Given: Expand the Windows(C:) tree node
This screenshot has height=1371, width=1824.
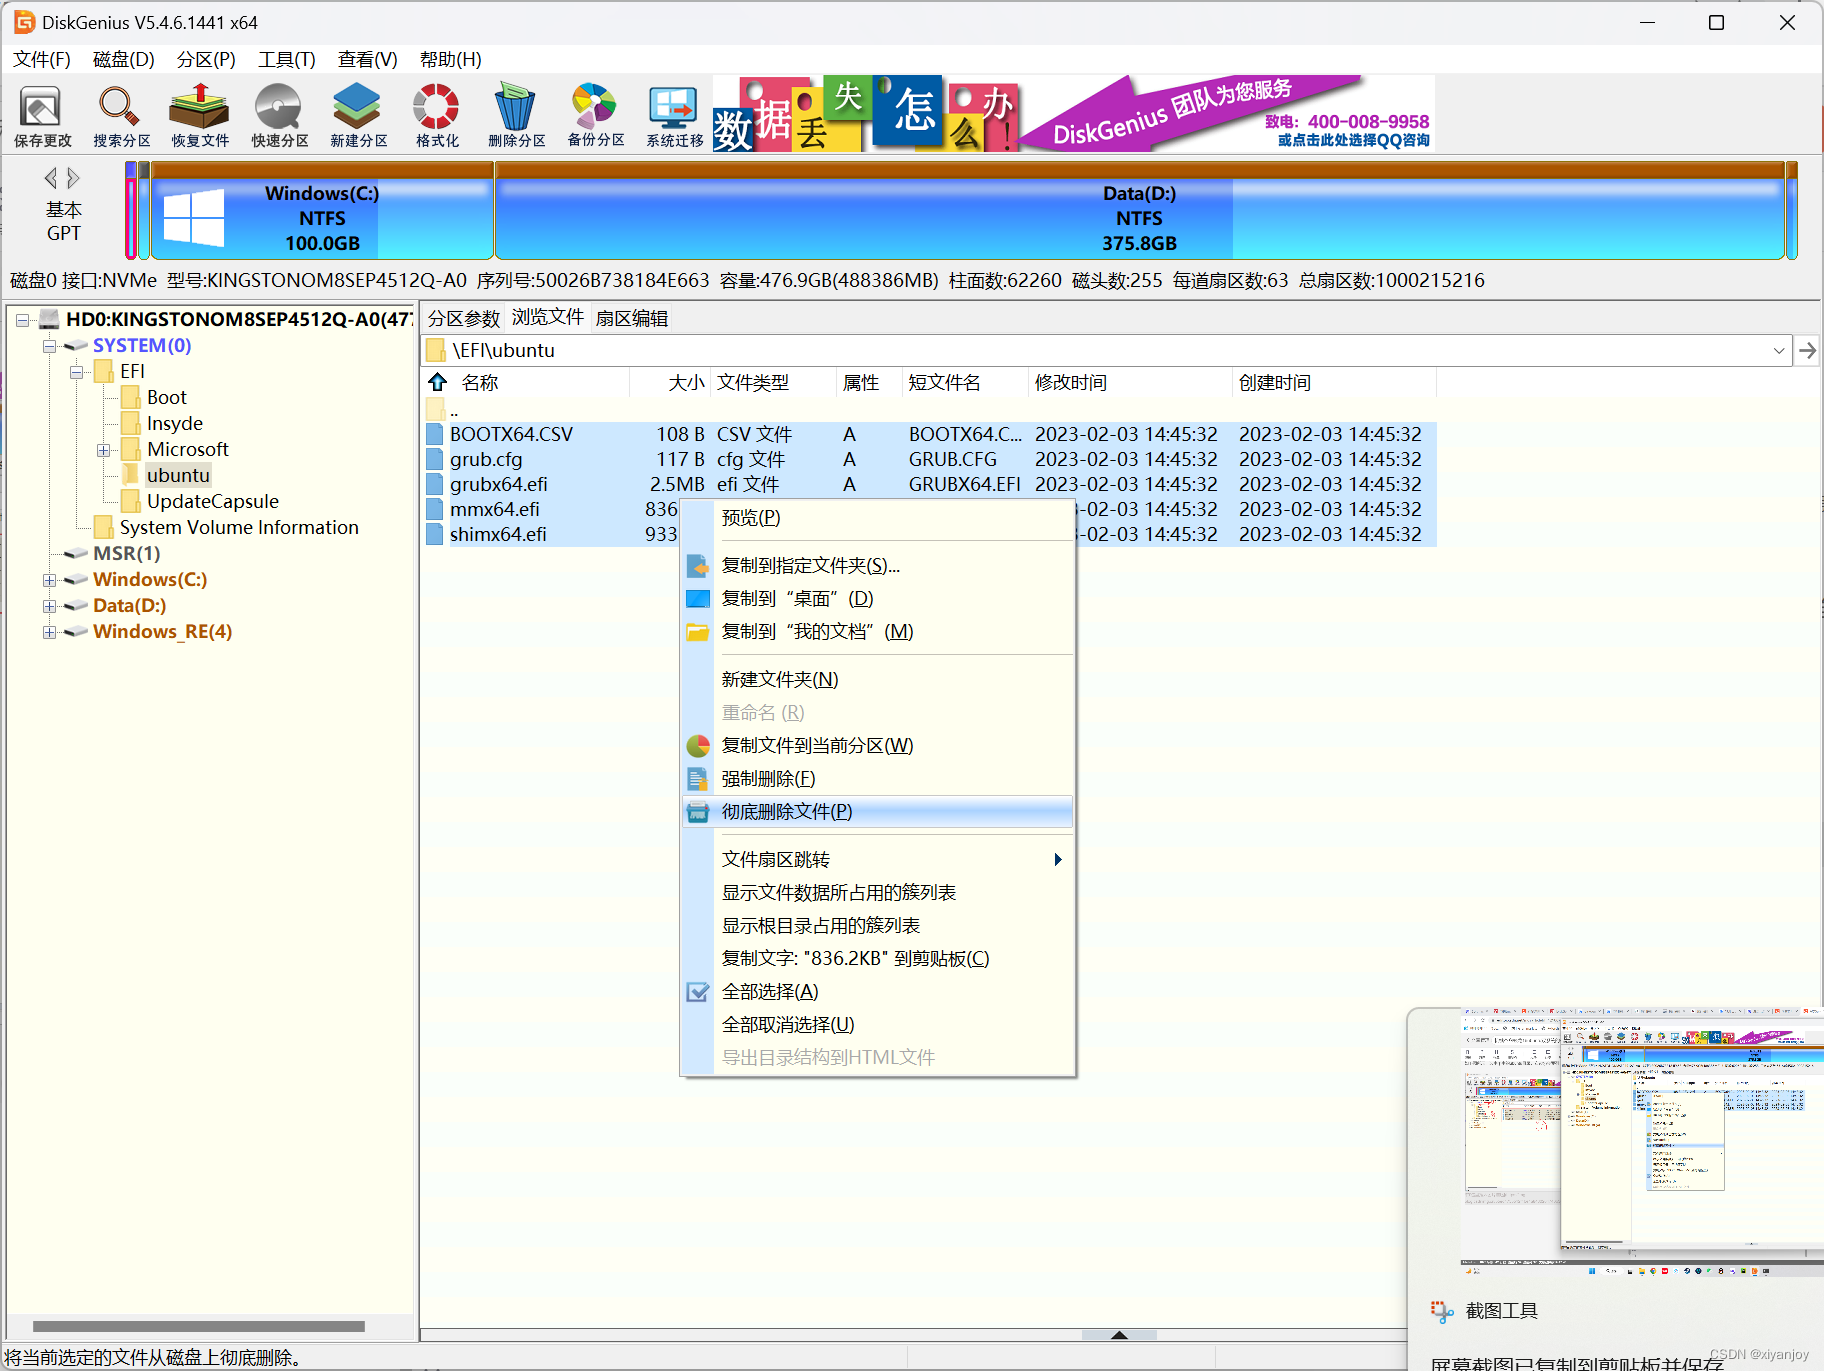Looking at the screenshot, I should click(x=49, y=580).
